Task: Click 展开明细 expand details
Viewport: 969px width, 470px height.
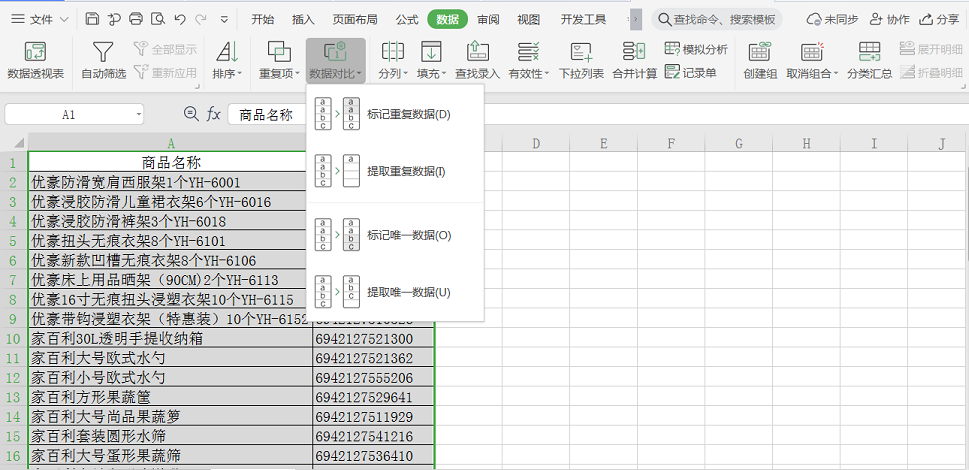Action: [931, 49]
